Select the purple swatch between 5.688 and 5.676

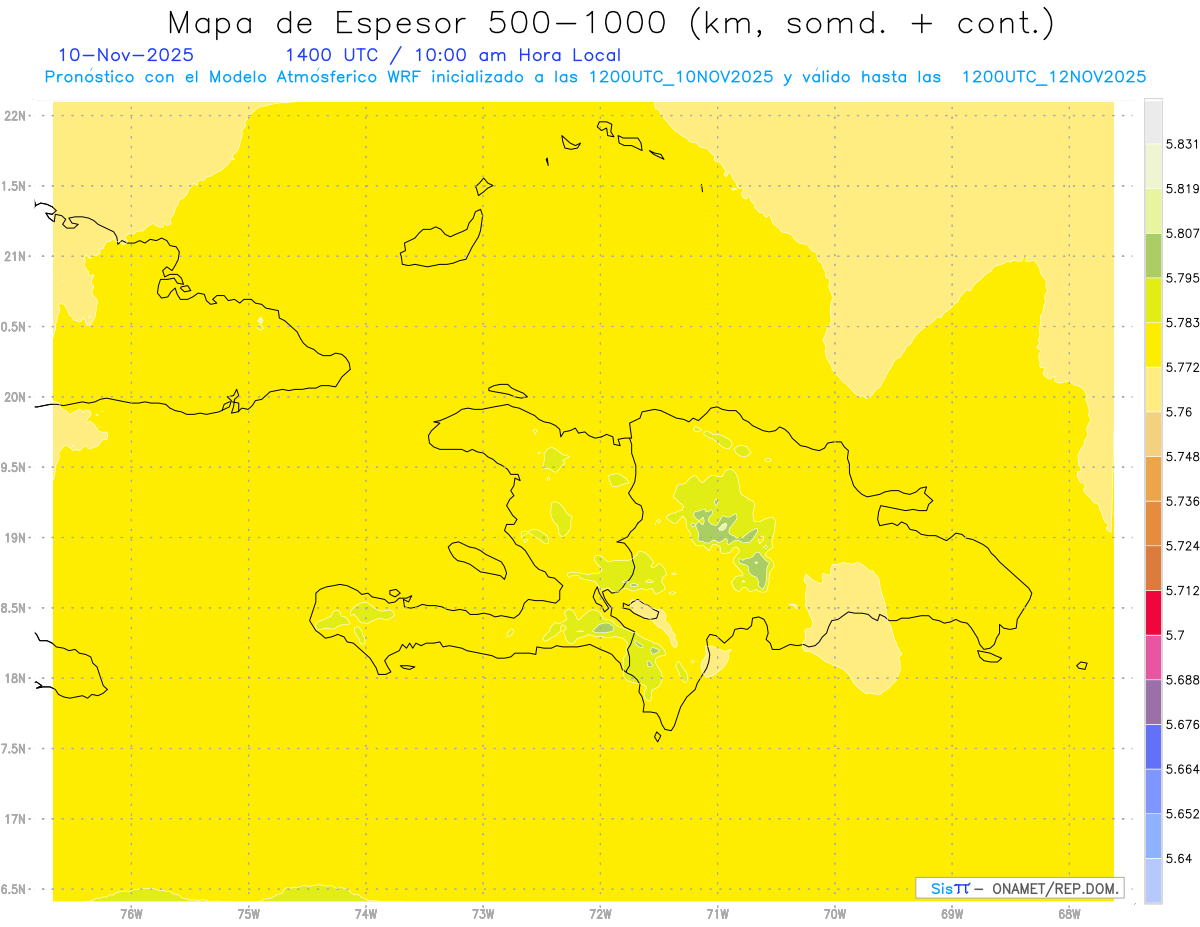click(1153, 701)
